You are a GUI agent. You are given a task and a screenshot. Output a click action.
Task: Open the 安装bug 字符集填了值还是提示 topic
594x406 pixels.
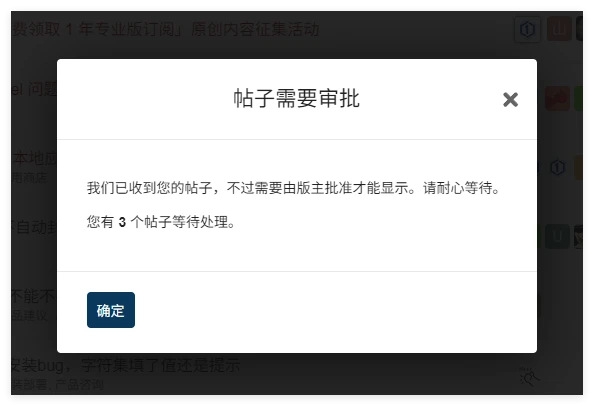(125, 366)
